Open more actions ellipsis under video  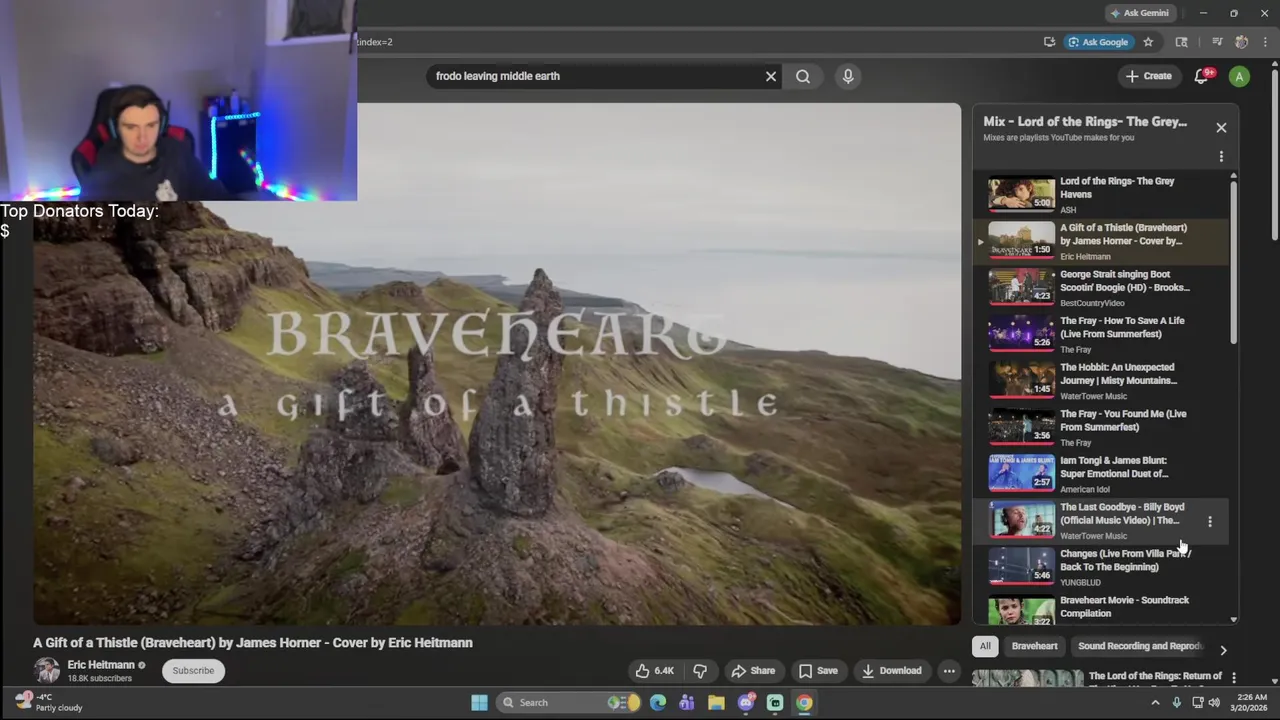click(949, 671)
